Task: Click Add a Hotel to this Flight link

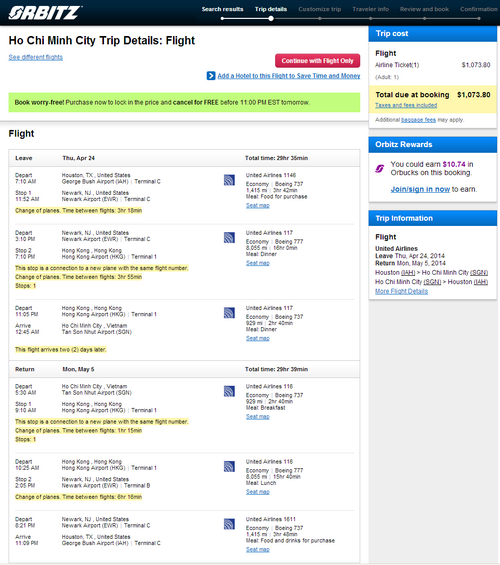Action: click(x=289, y=76)
